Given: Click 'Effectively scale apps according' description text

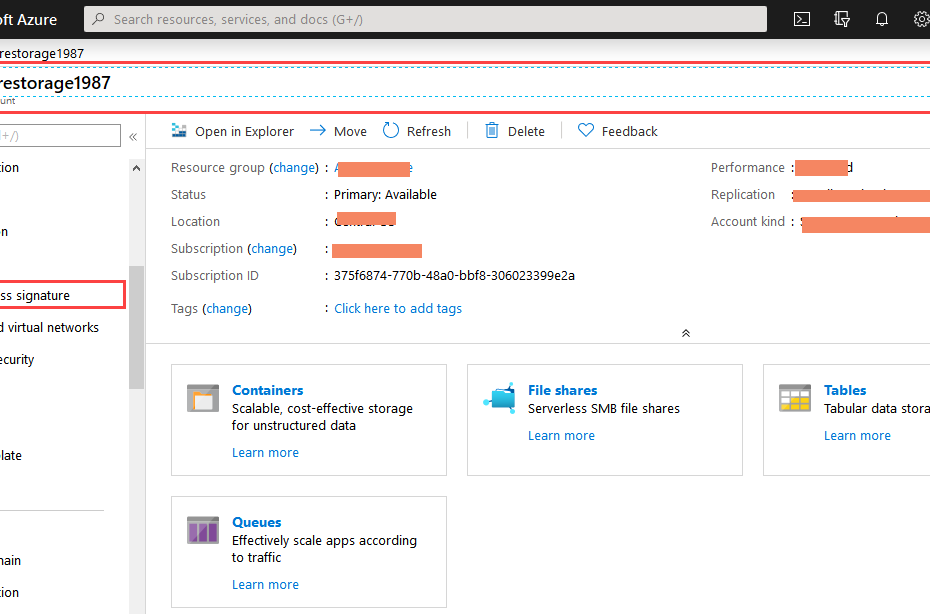Looking at the screenshot, I should pos(324,540).
